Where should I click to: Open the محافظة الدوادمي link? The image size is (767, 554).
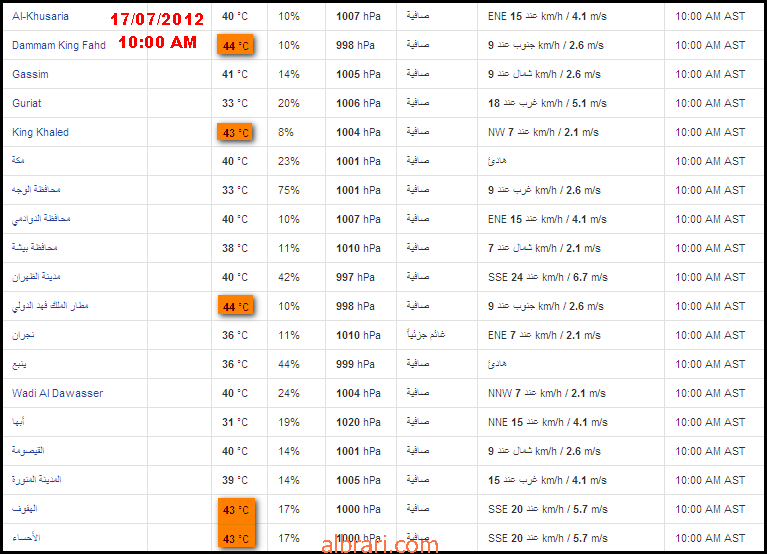41,219
